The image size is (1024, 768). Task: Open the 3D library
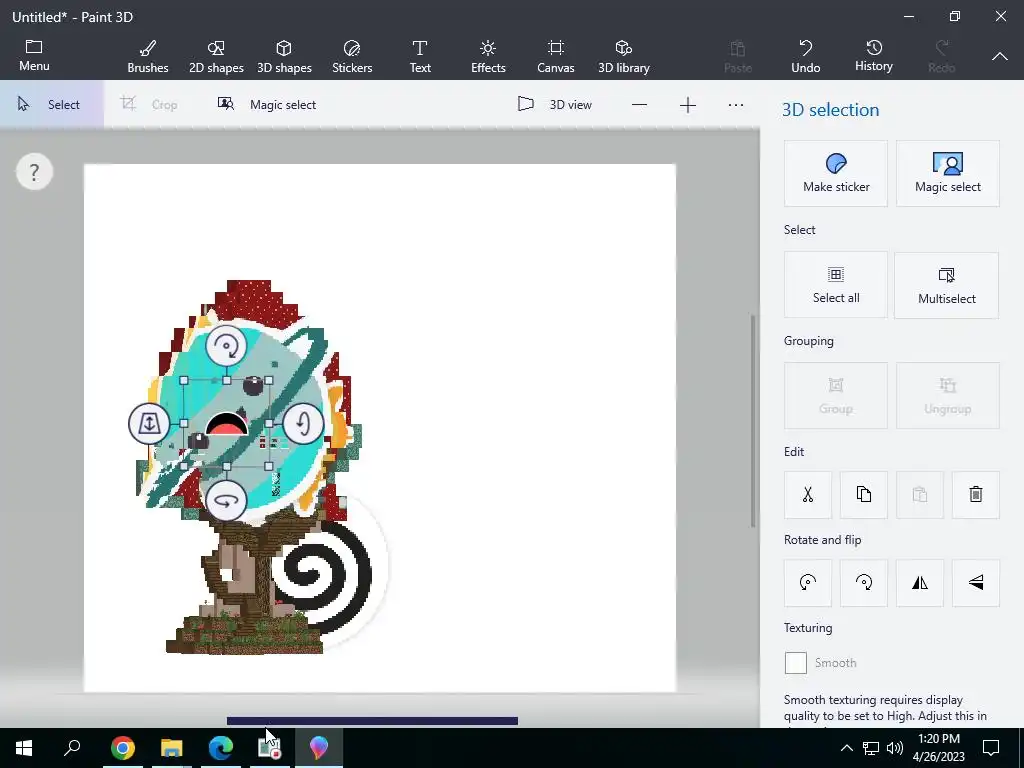tap(624, 57)
